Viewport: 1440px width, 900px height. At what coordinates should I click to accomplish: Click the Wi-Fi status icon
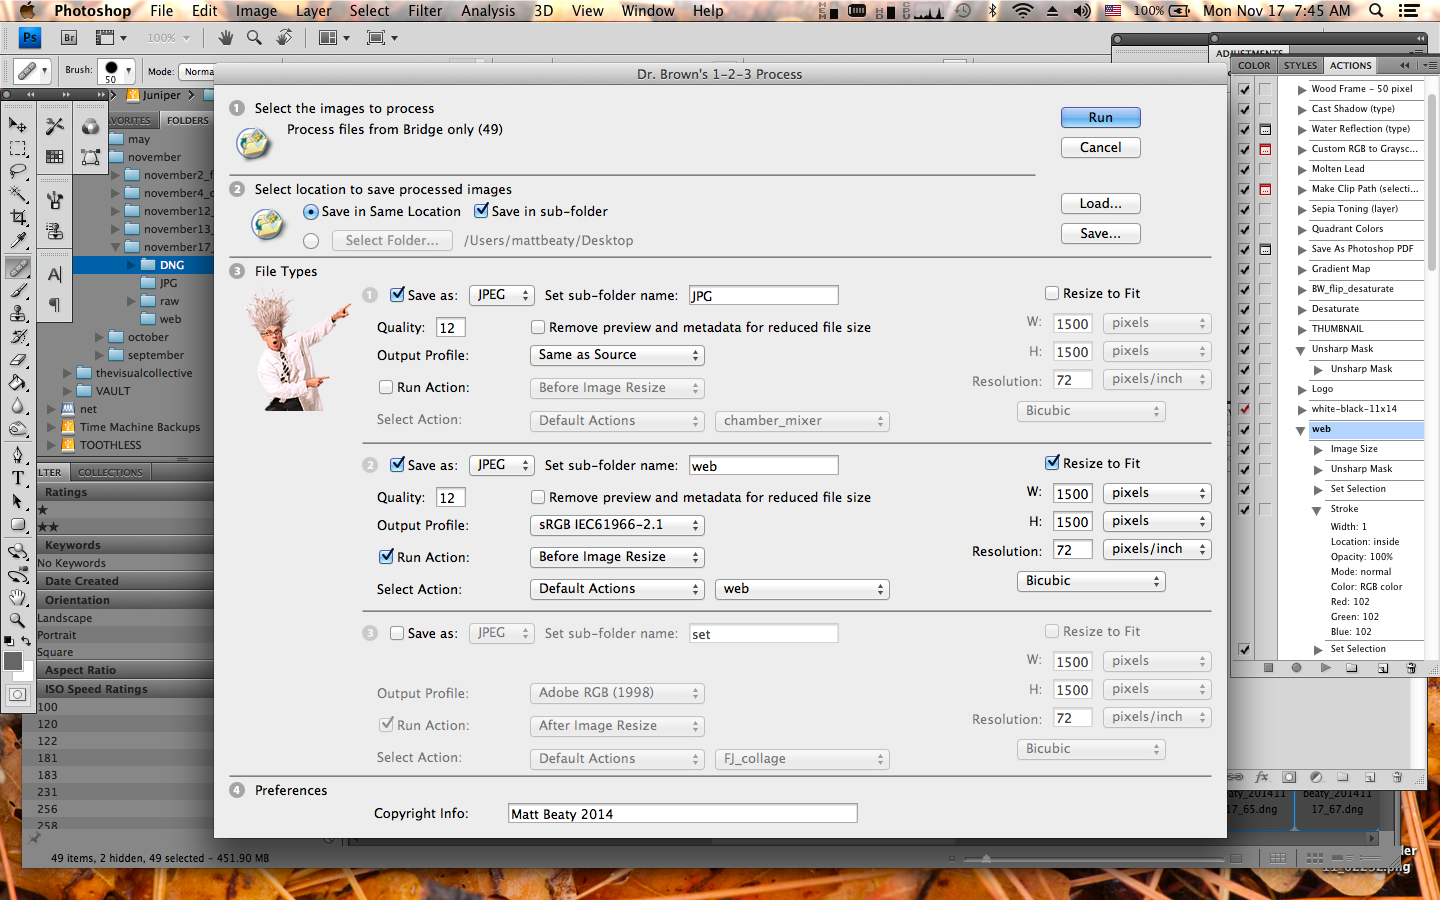[1022, 11]
